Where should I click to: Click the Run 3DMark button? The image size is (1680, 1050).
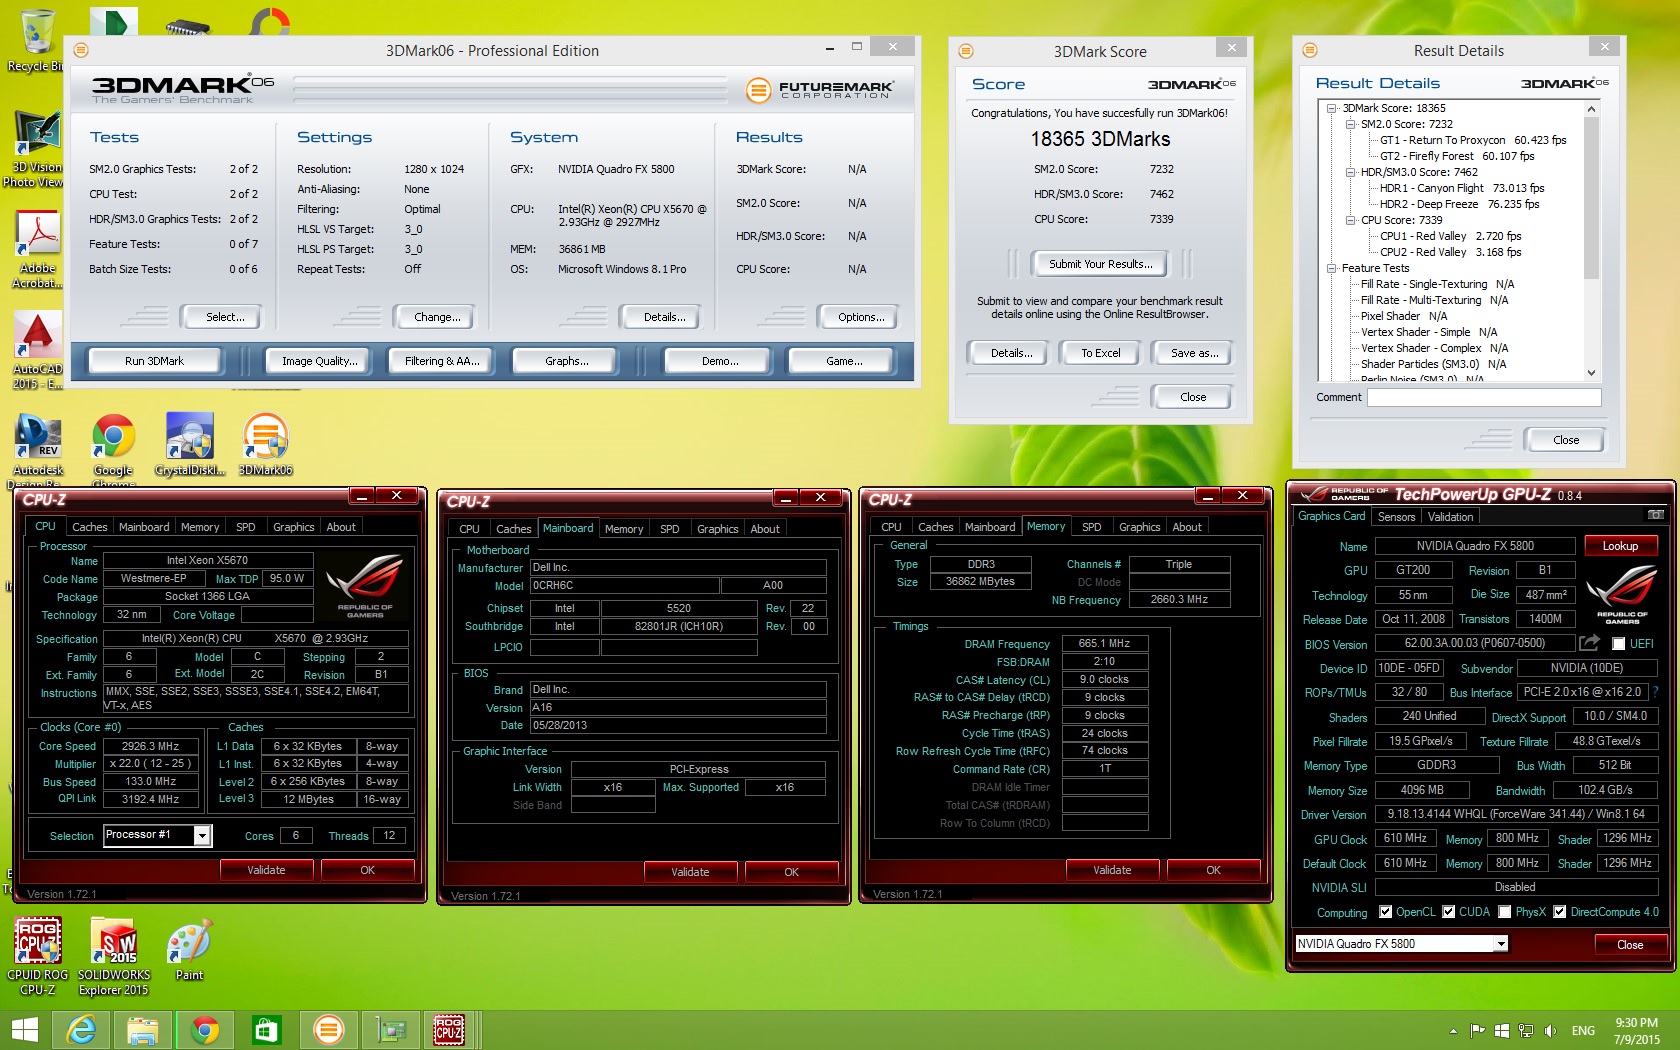(154, 361)
